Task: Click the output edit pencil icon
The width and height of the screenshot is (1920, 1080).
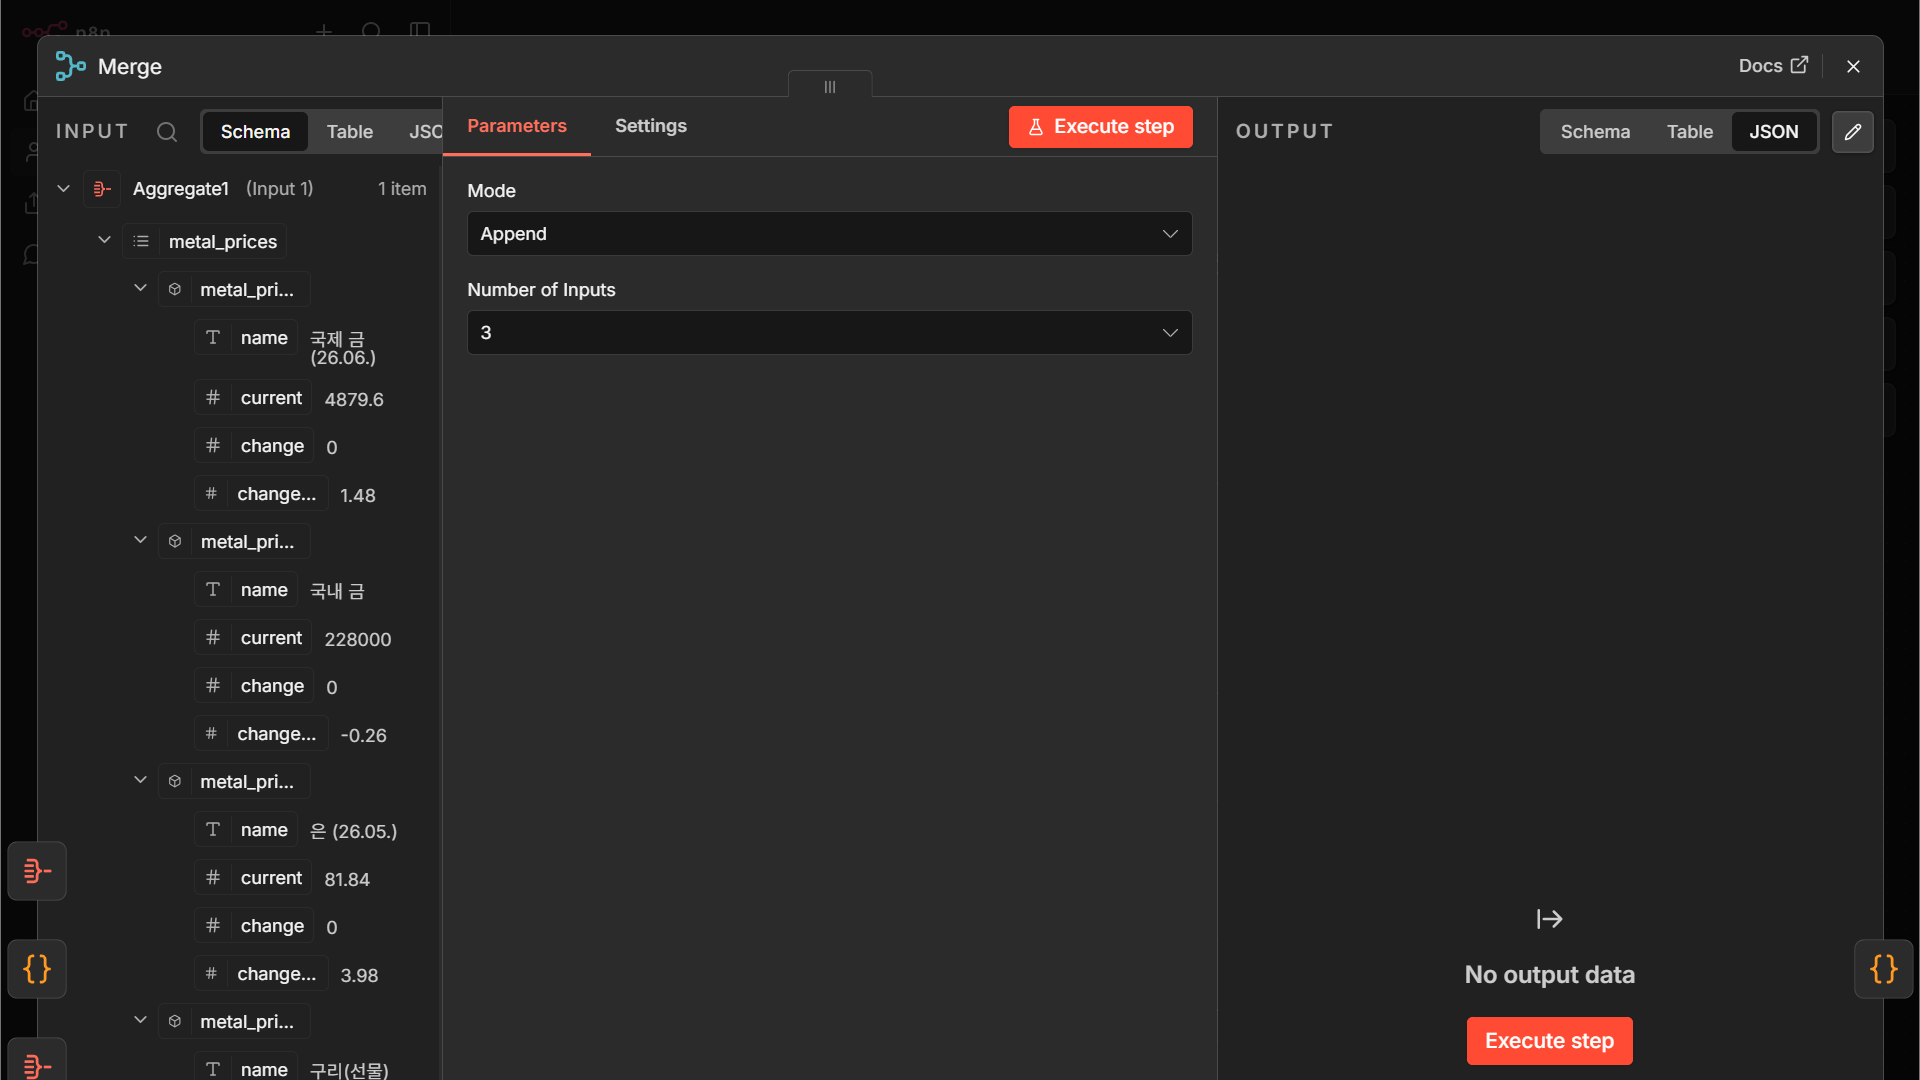Action: [x=1852, y=132]
